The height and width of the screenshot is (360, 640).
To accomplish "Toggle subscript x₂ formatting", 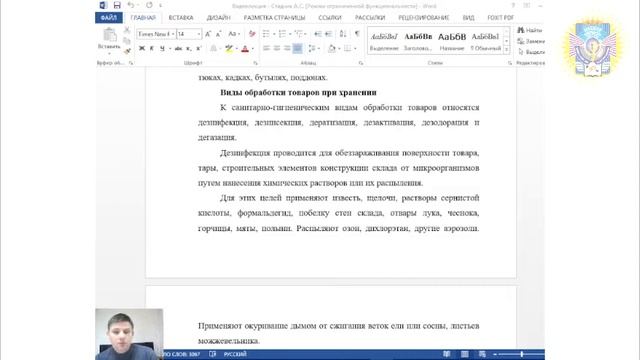I will pyautogui.click(x=189, y=49).
